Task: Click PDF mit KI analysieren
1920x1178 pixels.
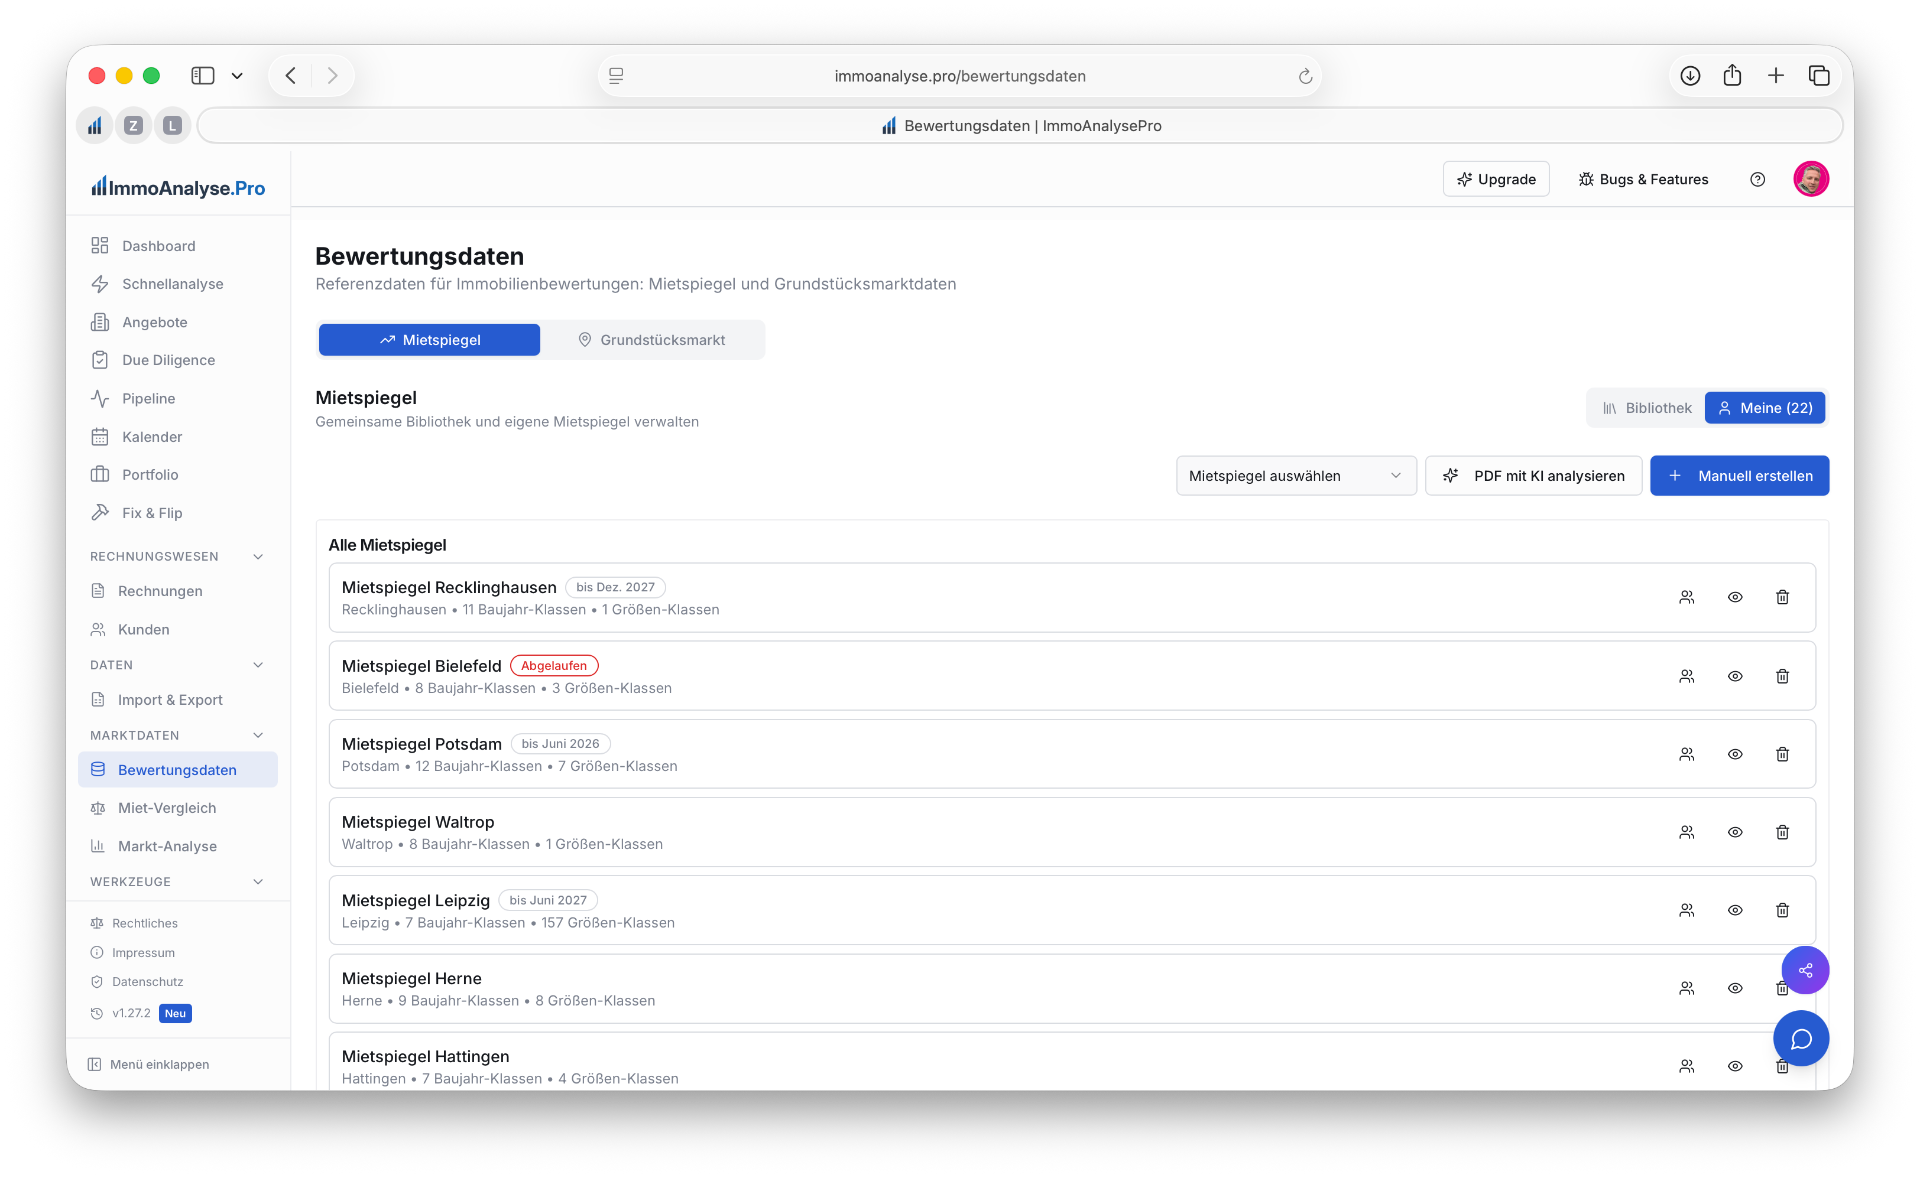Action: [x=1533, y=476]
